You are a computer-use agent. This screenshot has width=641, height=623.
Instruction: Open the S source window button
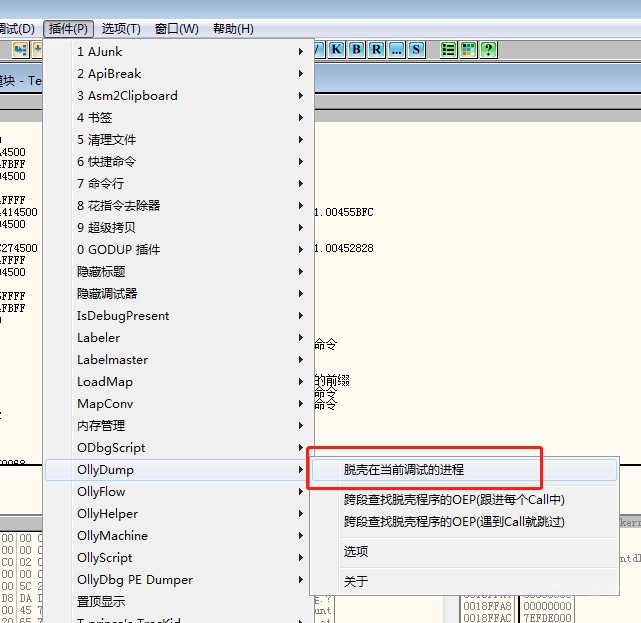416,49
